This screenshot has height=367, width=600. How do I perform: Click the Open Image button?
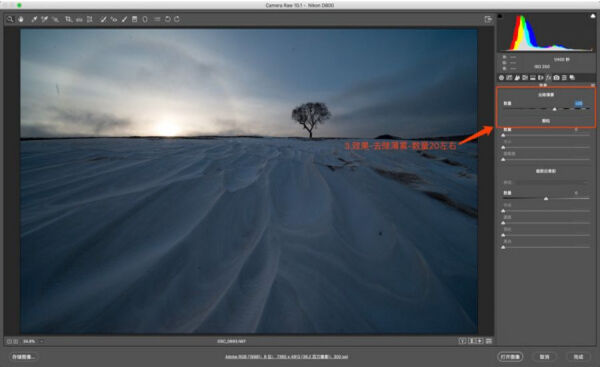510,357
